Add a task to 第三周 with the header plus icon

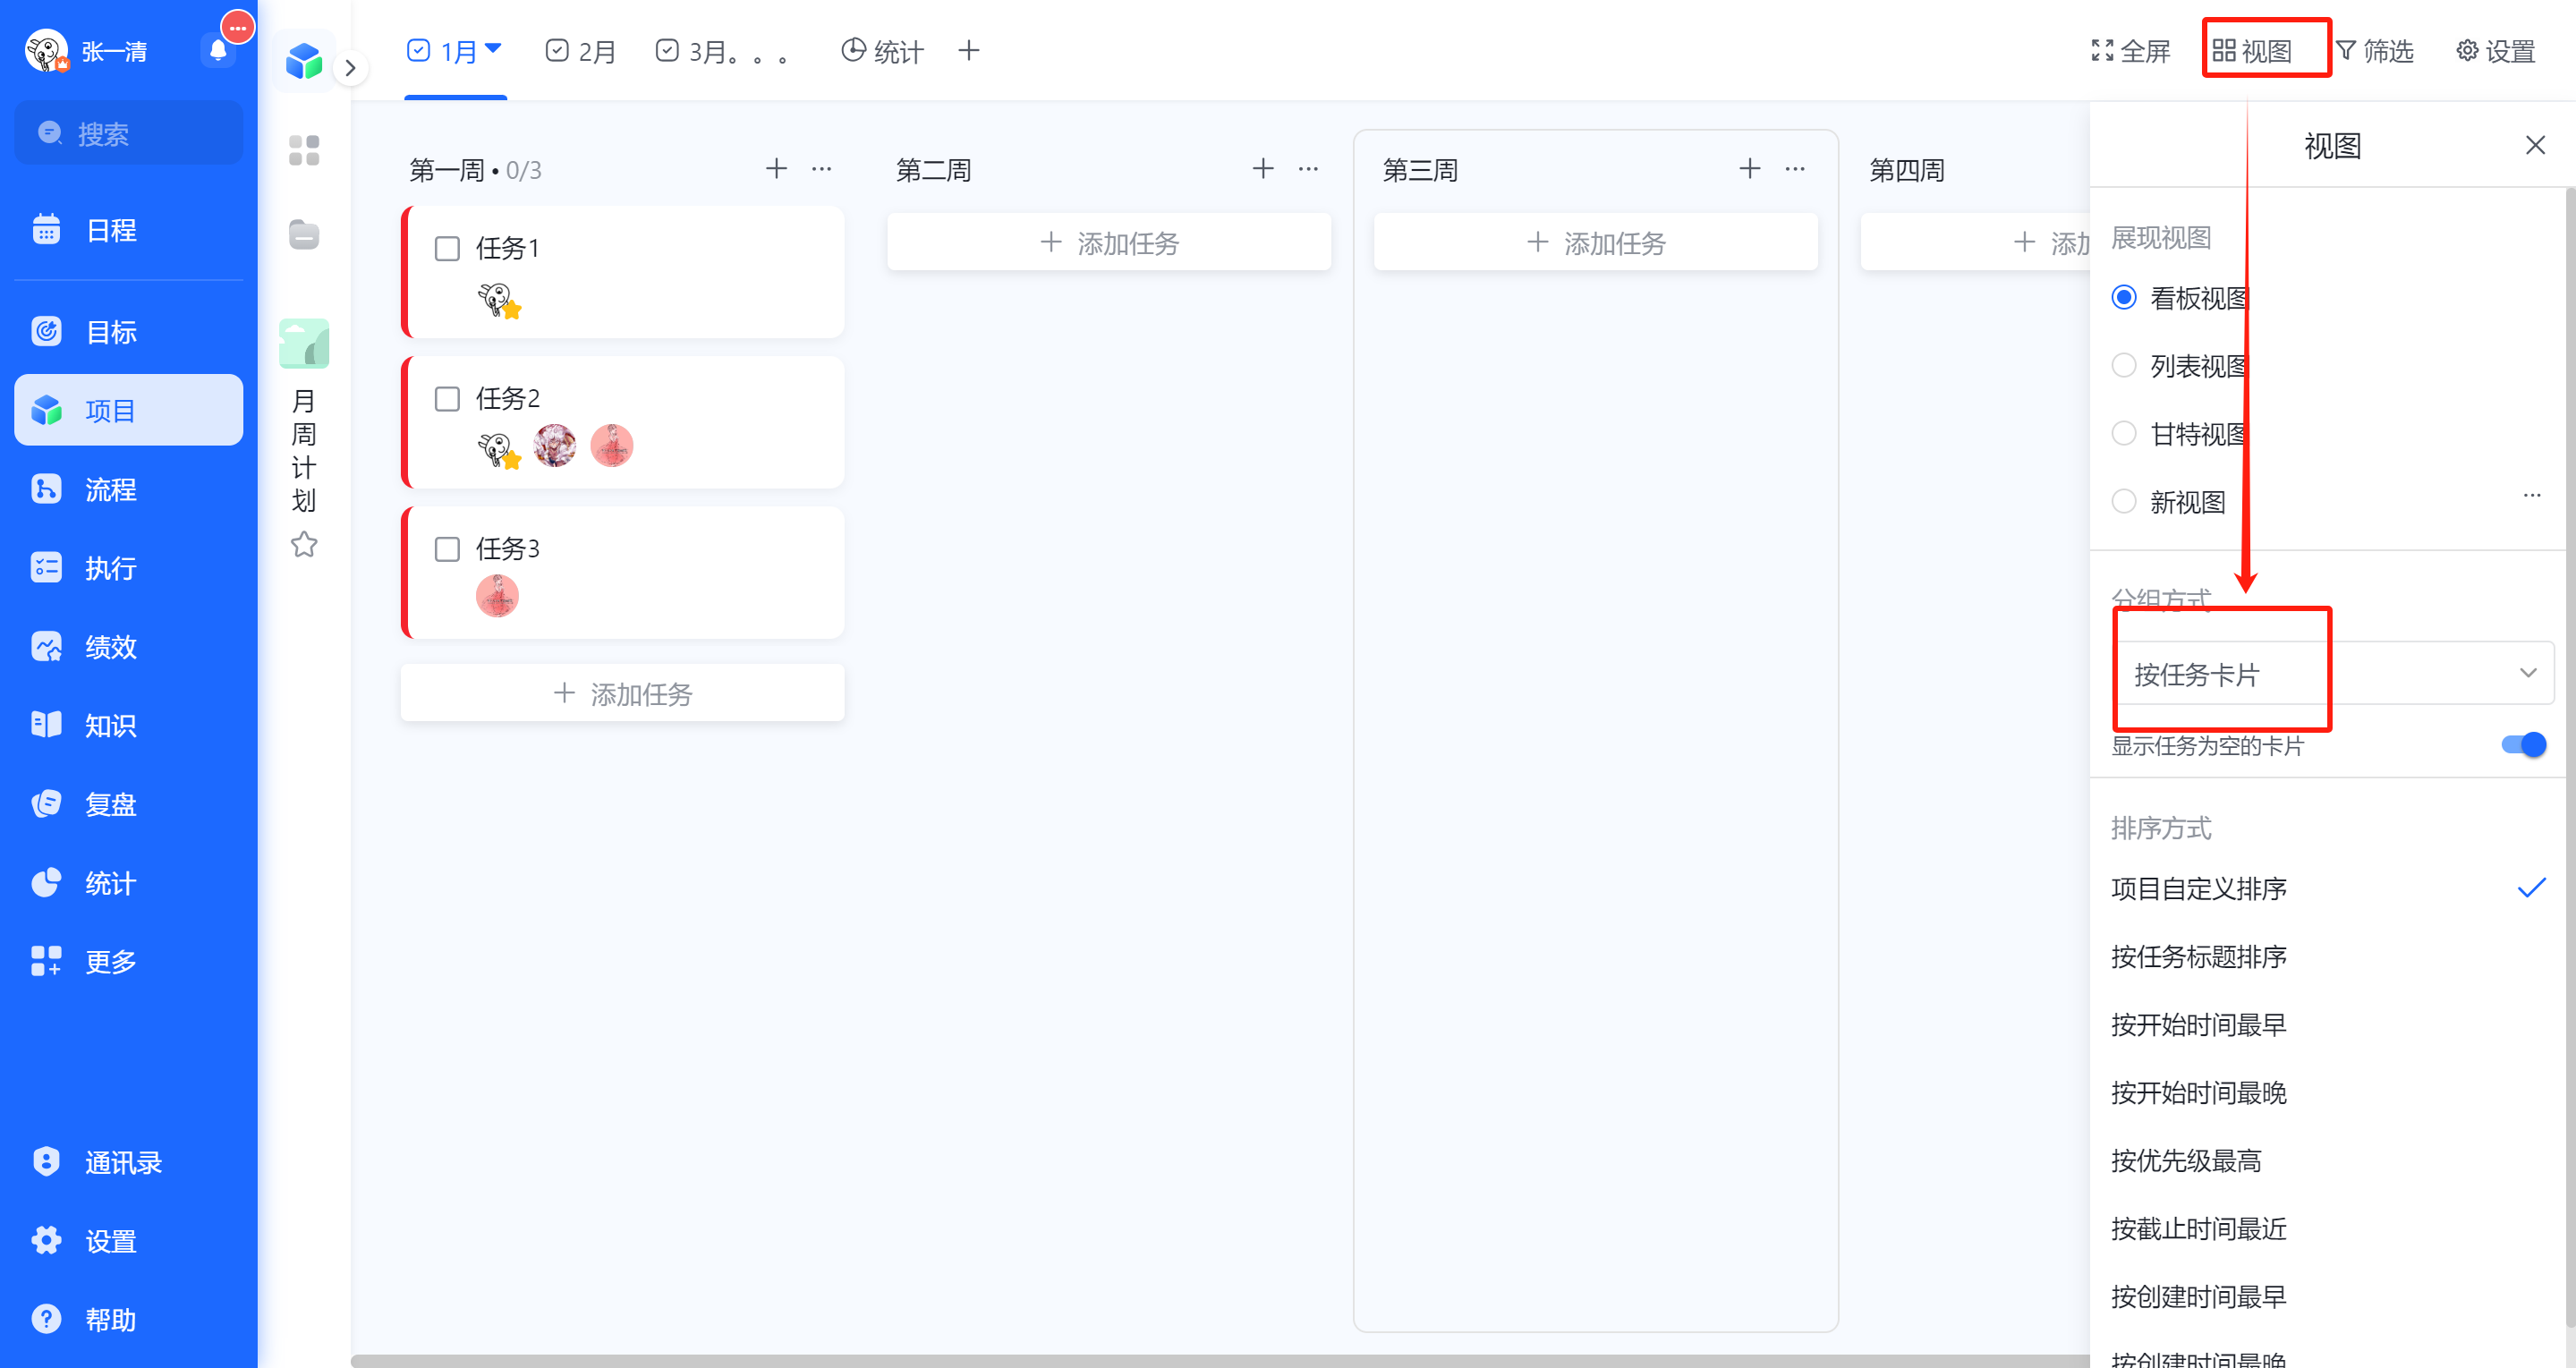coord(1749,168)
